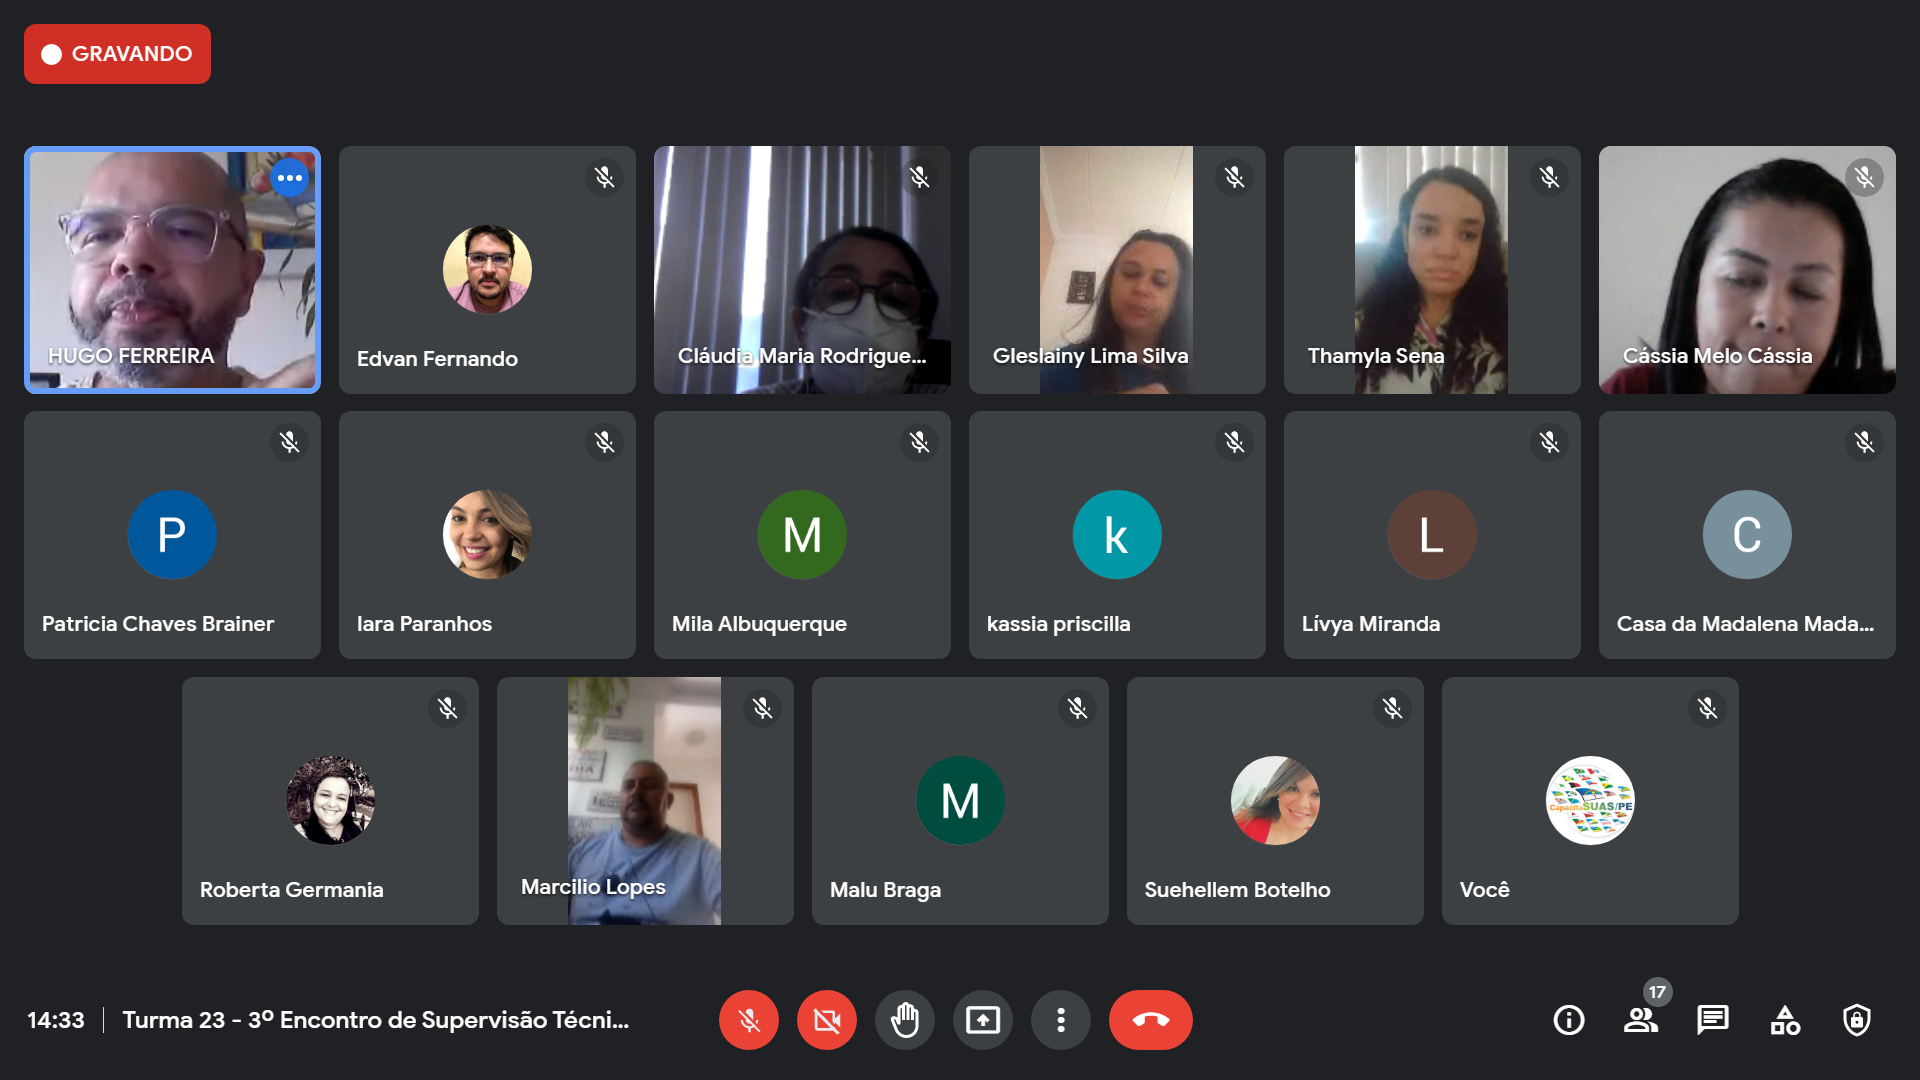Open options dots on Hugo Ferreira tile
Screen dimensions: 1920x1080
pos(290,178)
